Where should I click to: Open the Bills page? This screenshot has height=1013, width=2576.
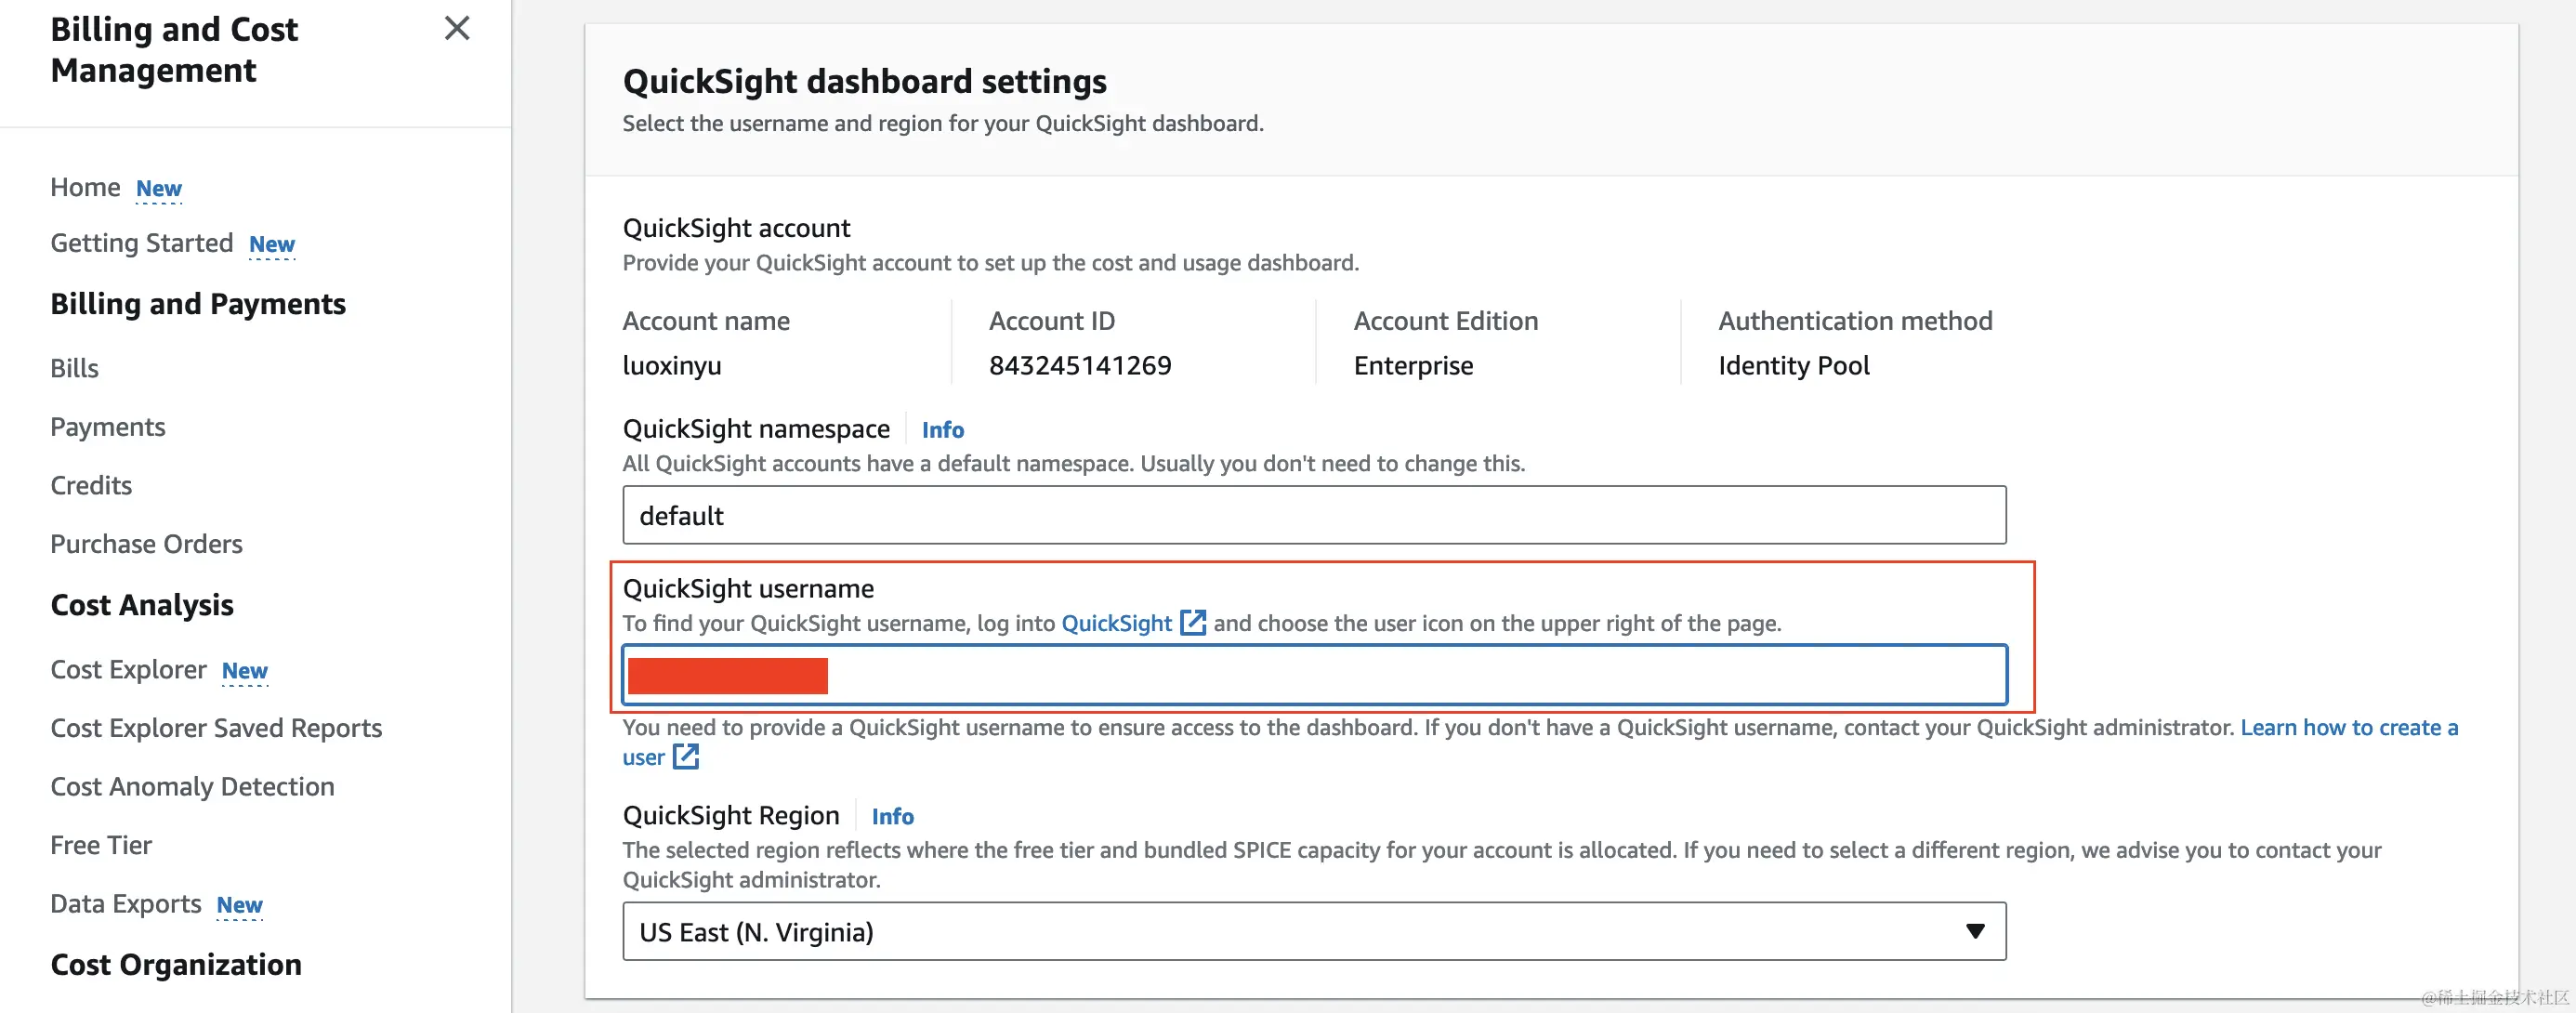[74, 368]
